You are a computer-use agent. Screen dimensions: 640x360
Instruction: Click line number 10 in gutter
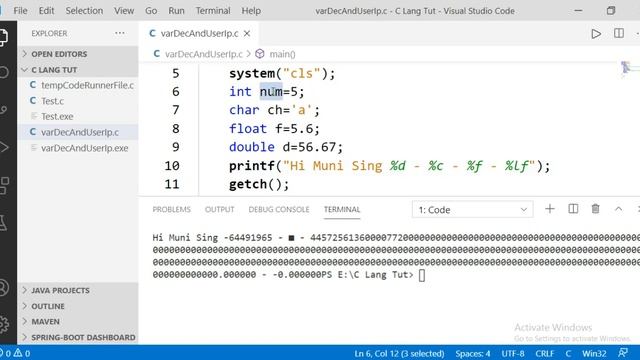click(x=172, y=166)
